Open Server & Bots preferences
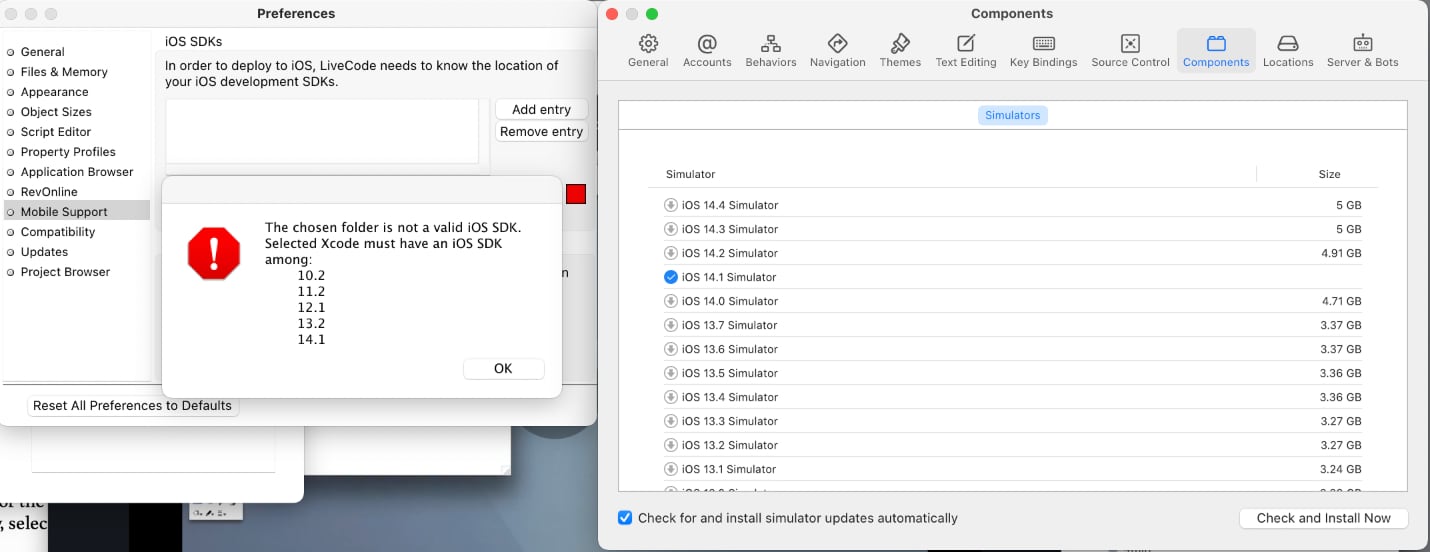 (x=1362, y=50)
